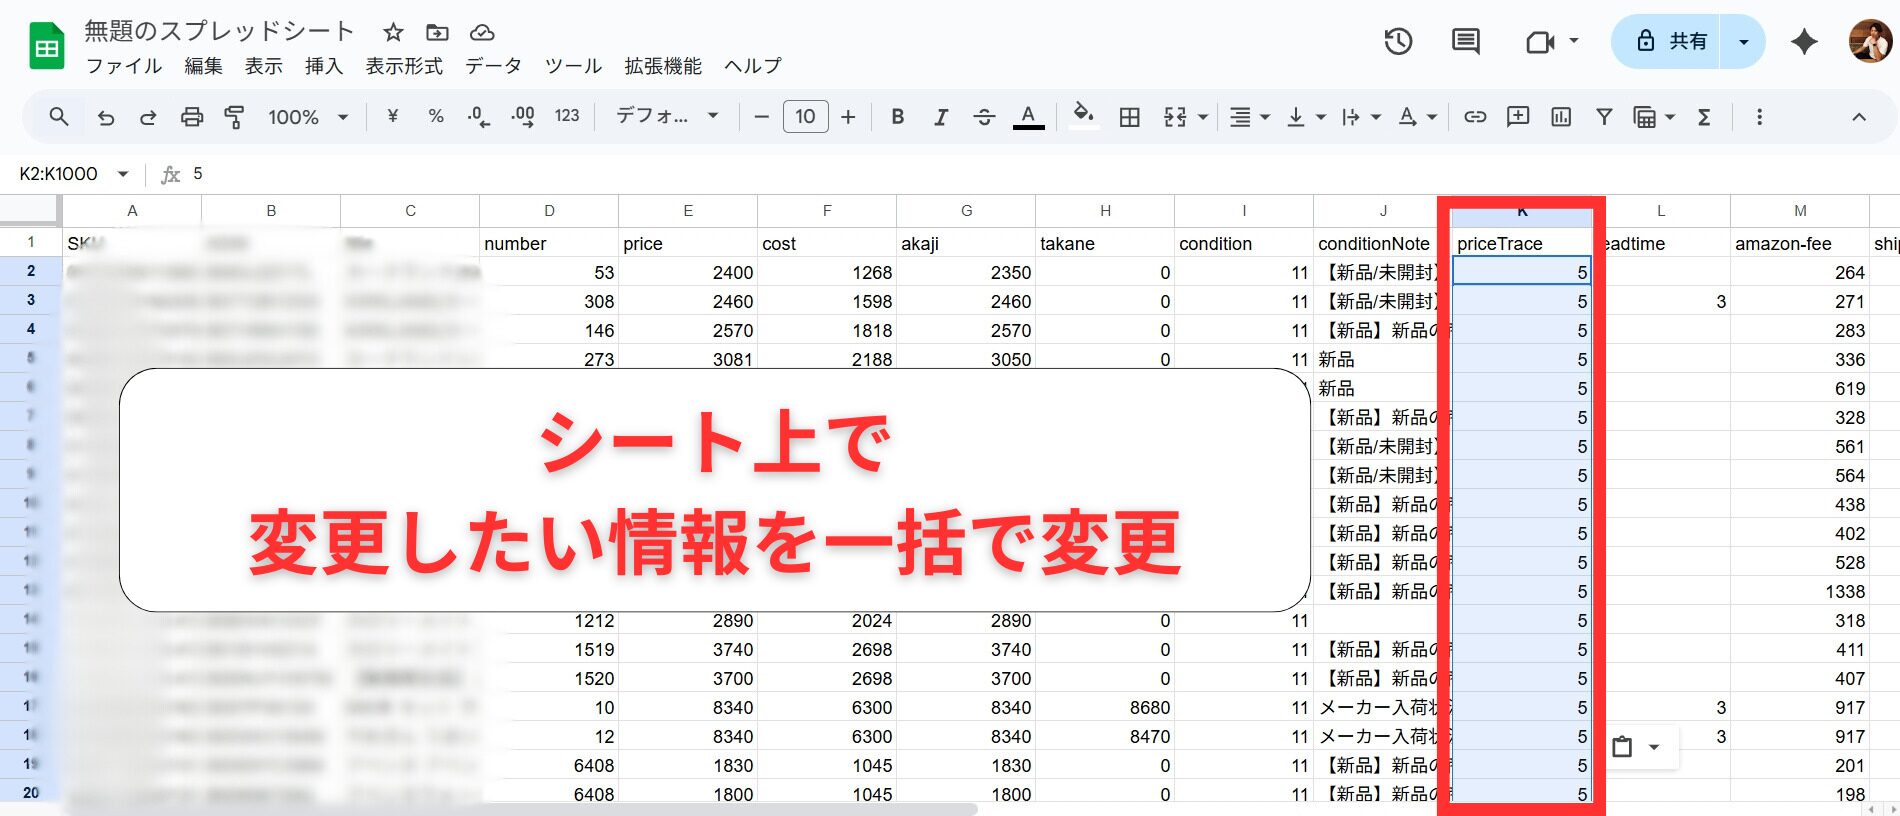The width and height of the screenshot is (1900, 816).
Task: Expand the font family dropdown
Action: [x=667, y=116]
